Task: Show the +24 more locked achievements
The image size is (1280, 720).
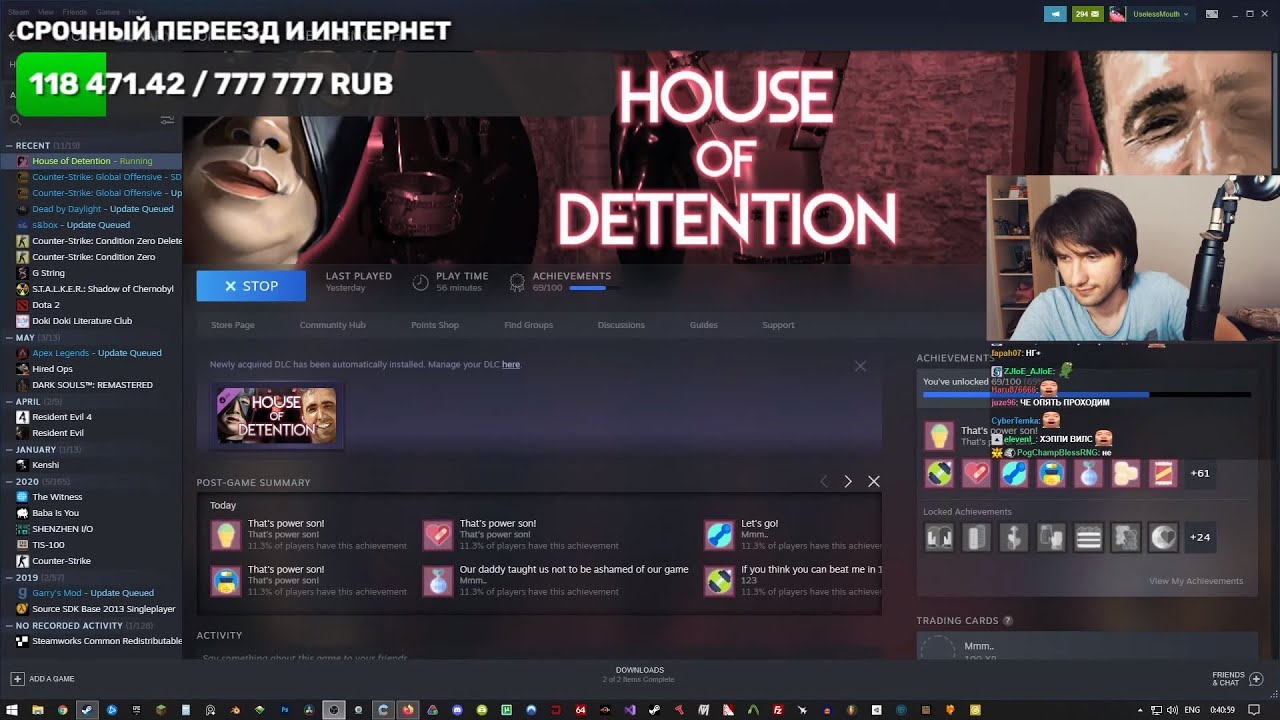Action: coord(1200,537)
